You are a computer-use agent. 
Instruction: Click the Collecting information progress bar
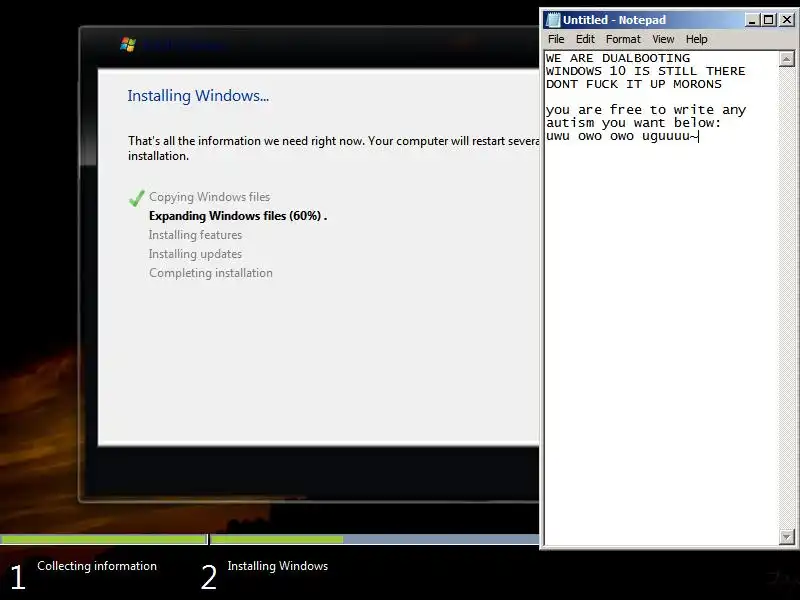coord(103,539)
